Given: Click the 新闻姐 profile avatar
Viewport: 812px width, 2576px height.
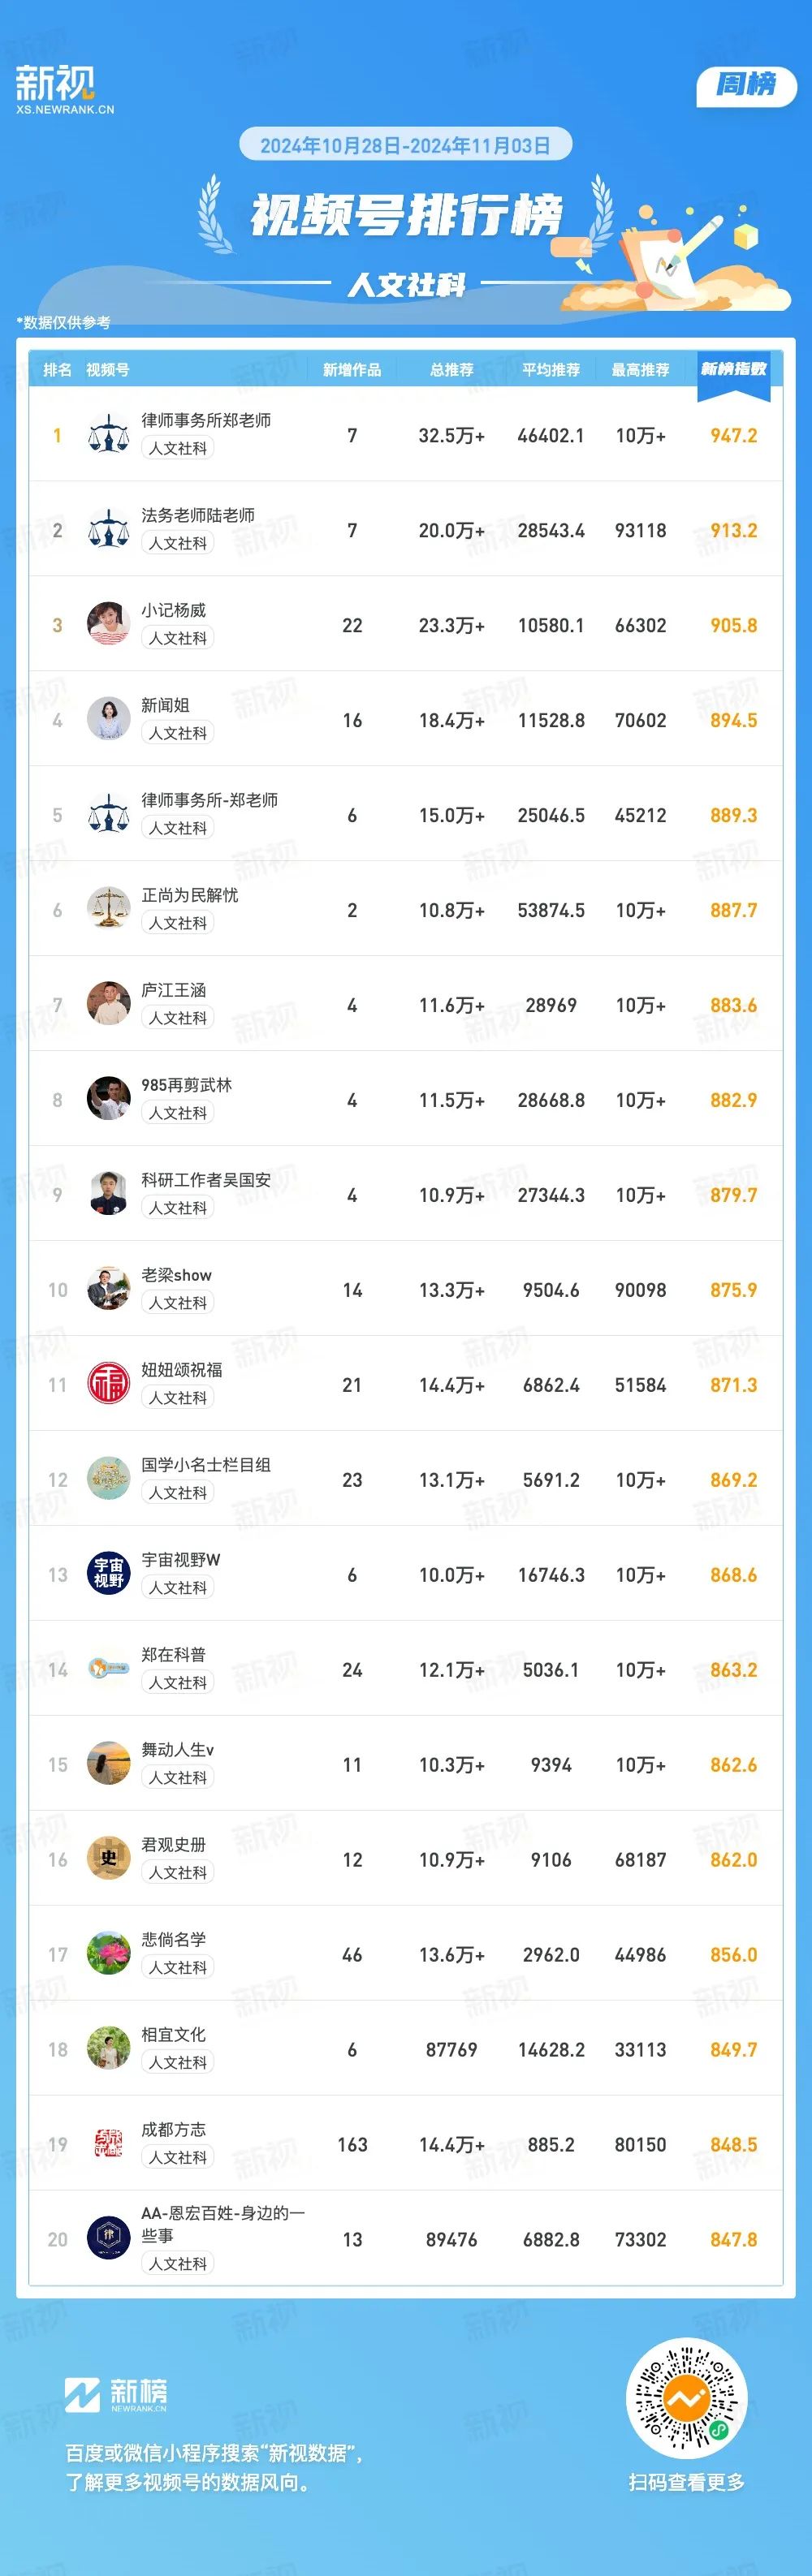Looking at the screenshot, I should [108, 720].
